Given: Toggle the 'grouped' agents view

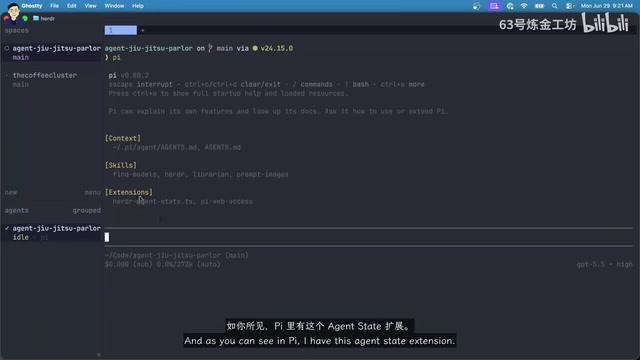Looking at the screenshot, I should tap(87, 211).
